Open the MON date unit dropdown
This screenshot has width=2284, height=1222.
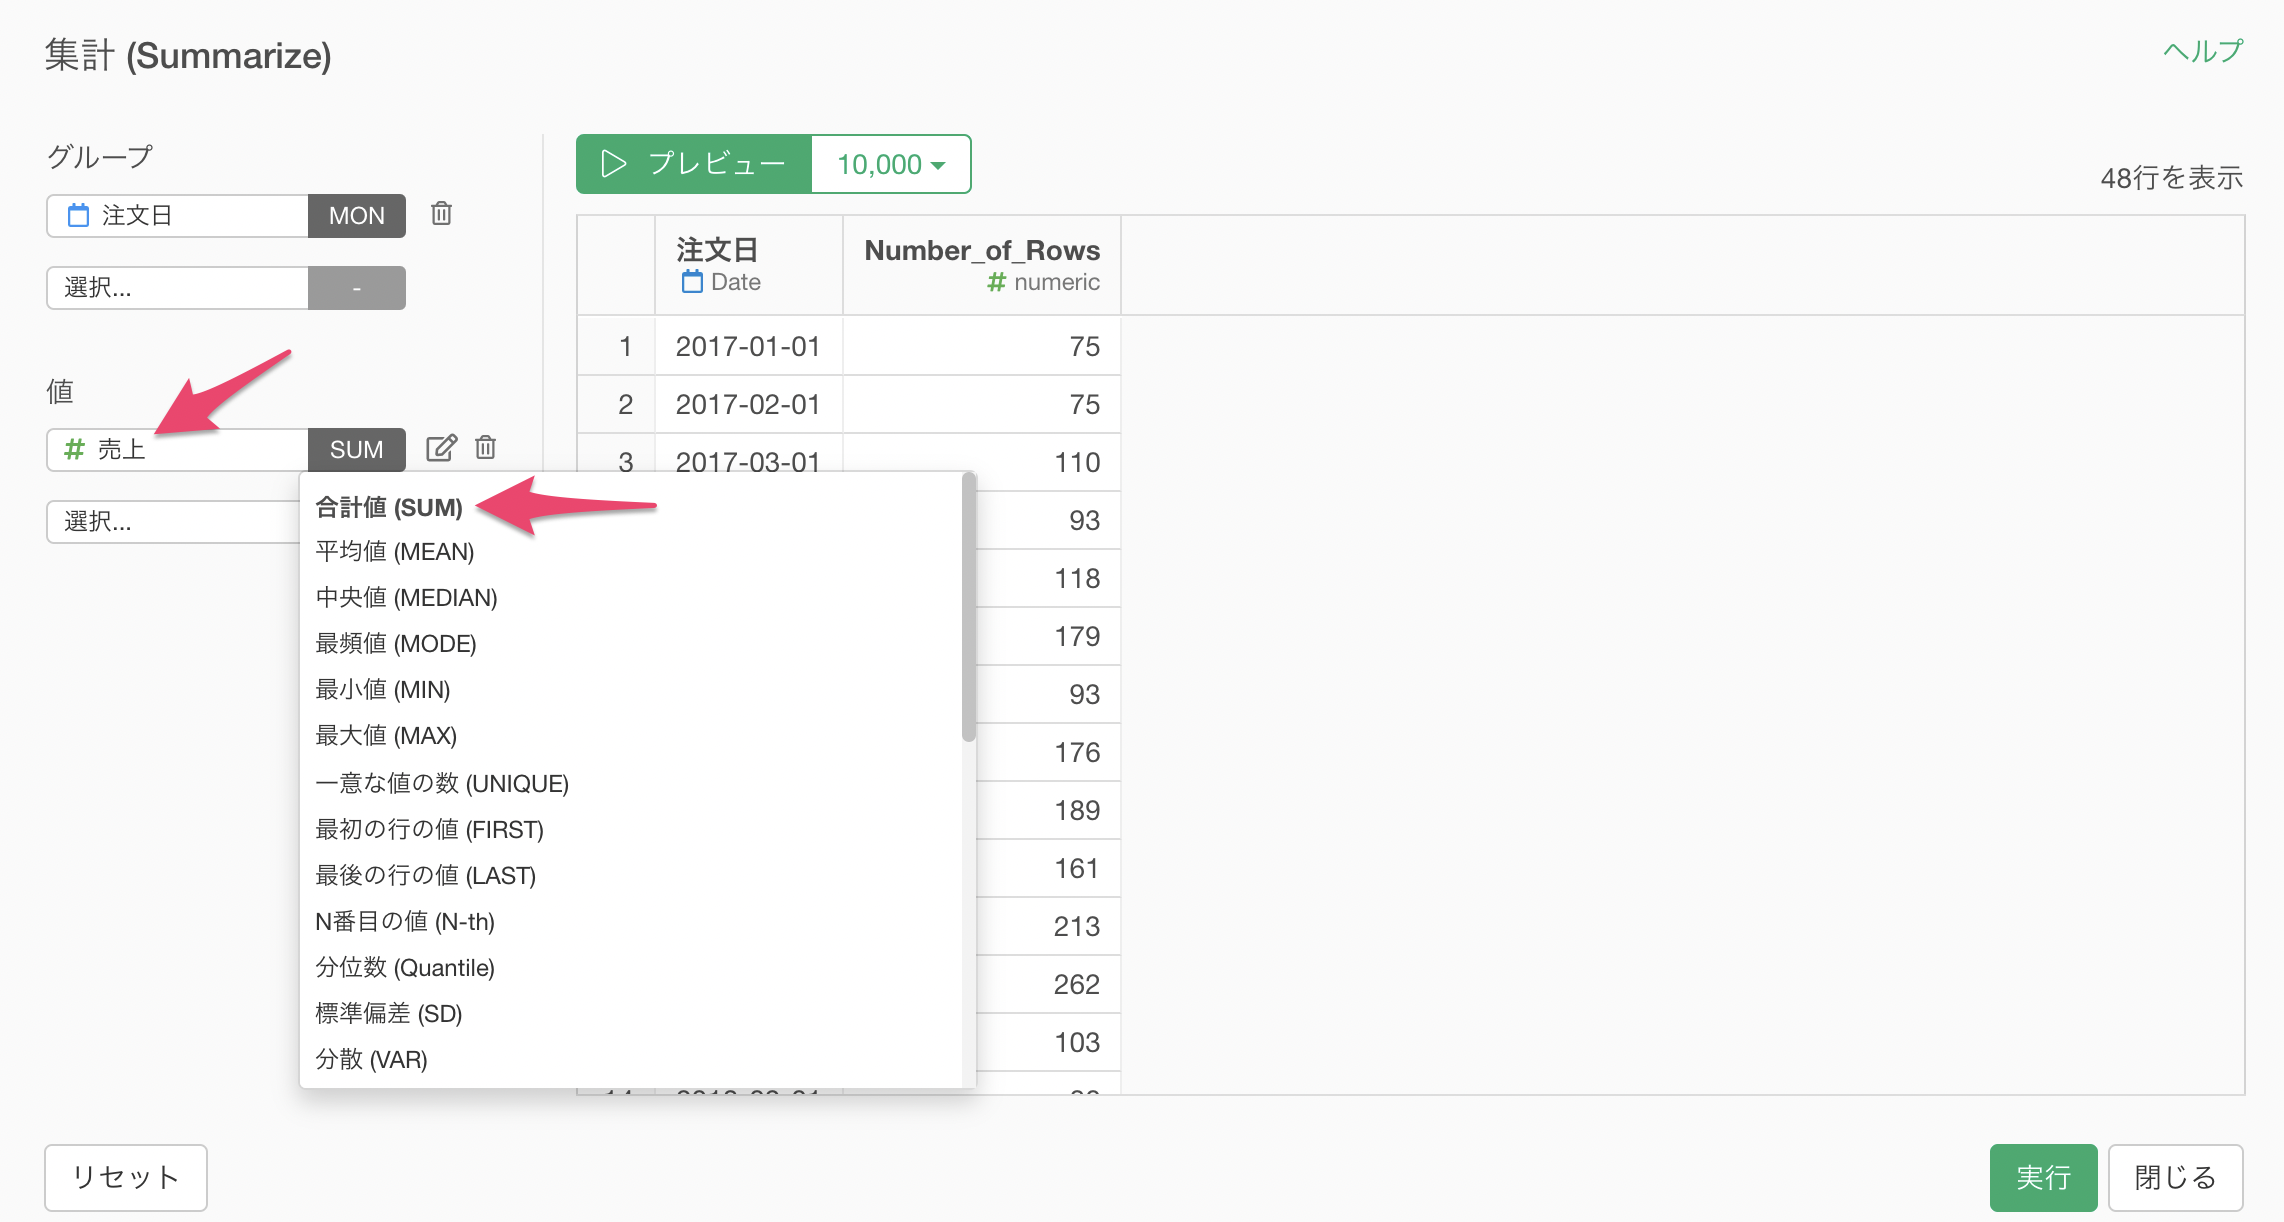(x=356, y=216)
